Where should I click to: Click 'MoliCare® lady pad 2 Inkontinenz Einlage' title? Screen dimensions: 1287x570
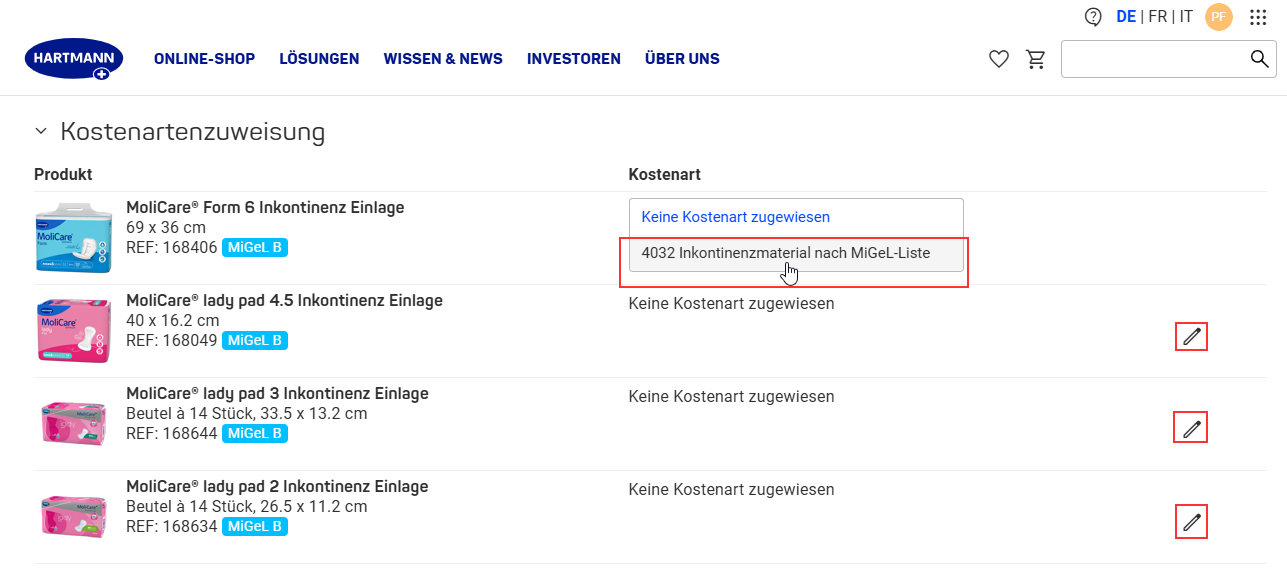(x=277, y=487)
